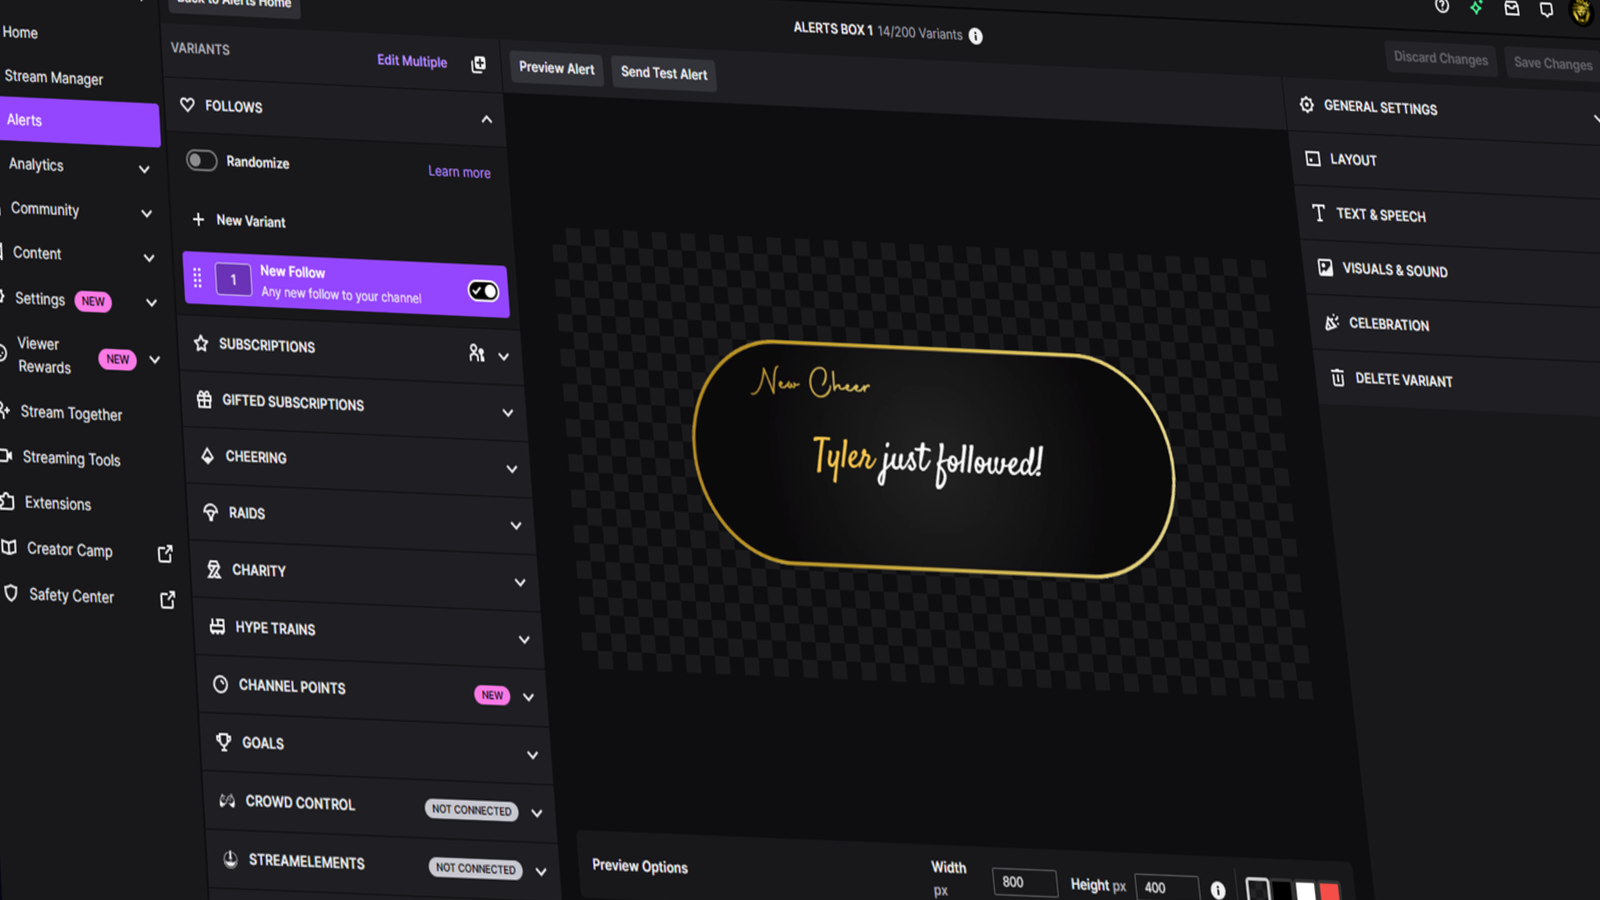Open the inbox icon in the top bar

pyautogui.click(x=1512, y=8)
